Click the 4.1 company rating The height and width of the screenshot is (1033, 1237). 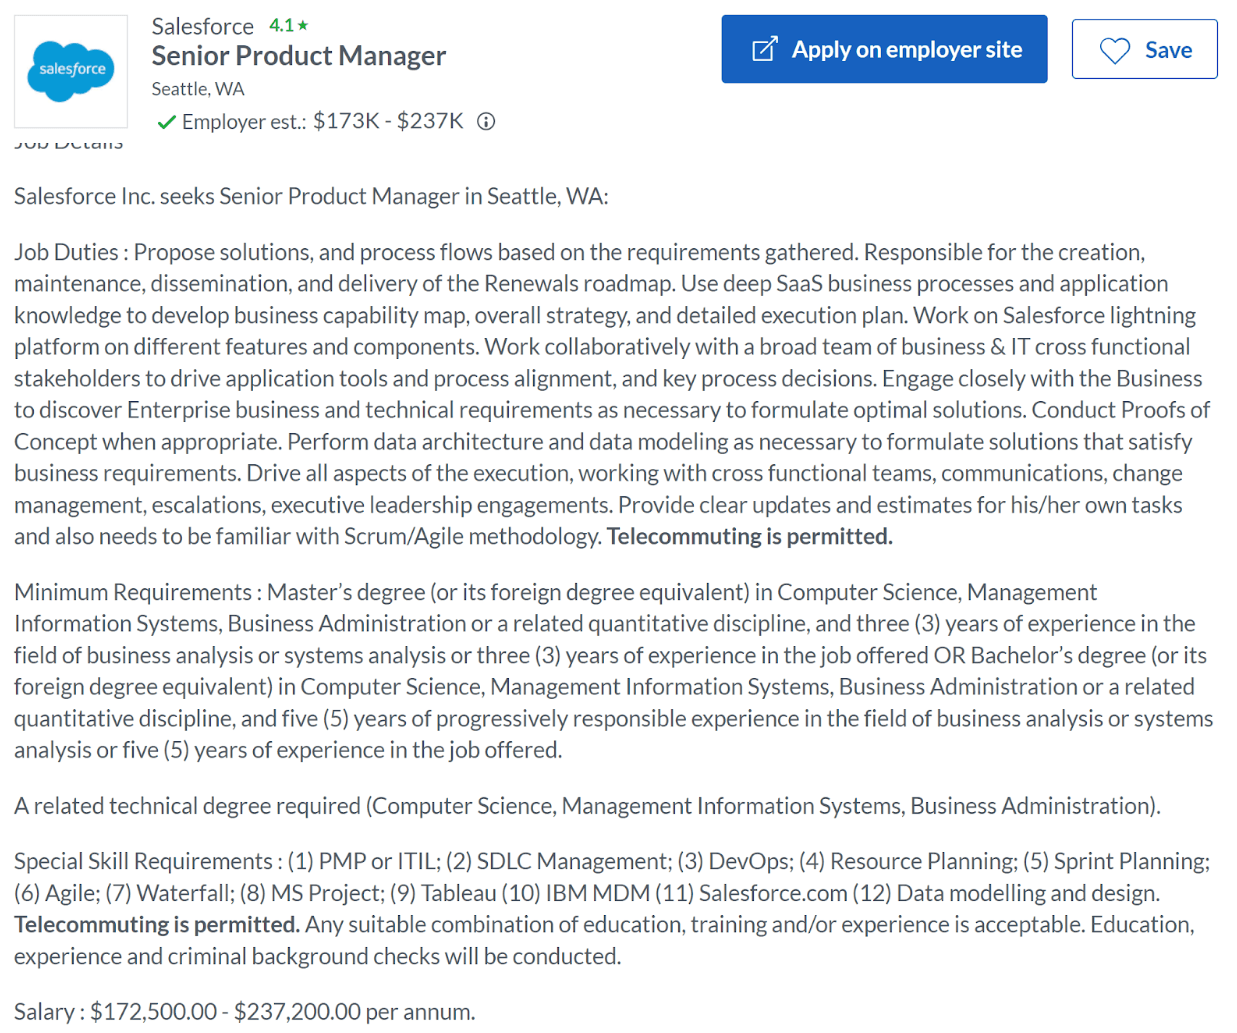pyautogui.click(x=283, y=25)
